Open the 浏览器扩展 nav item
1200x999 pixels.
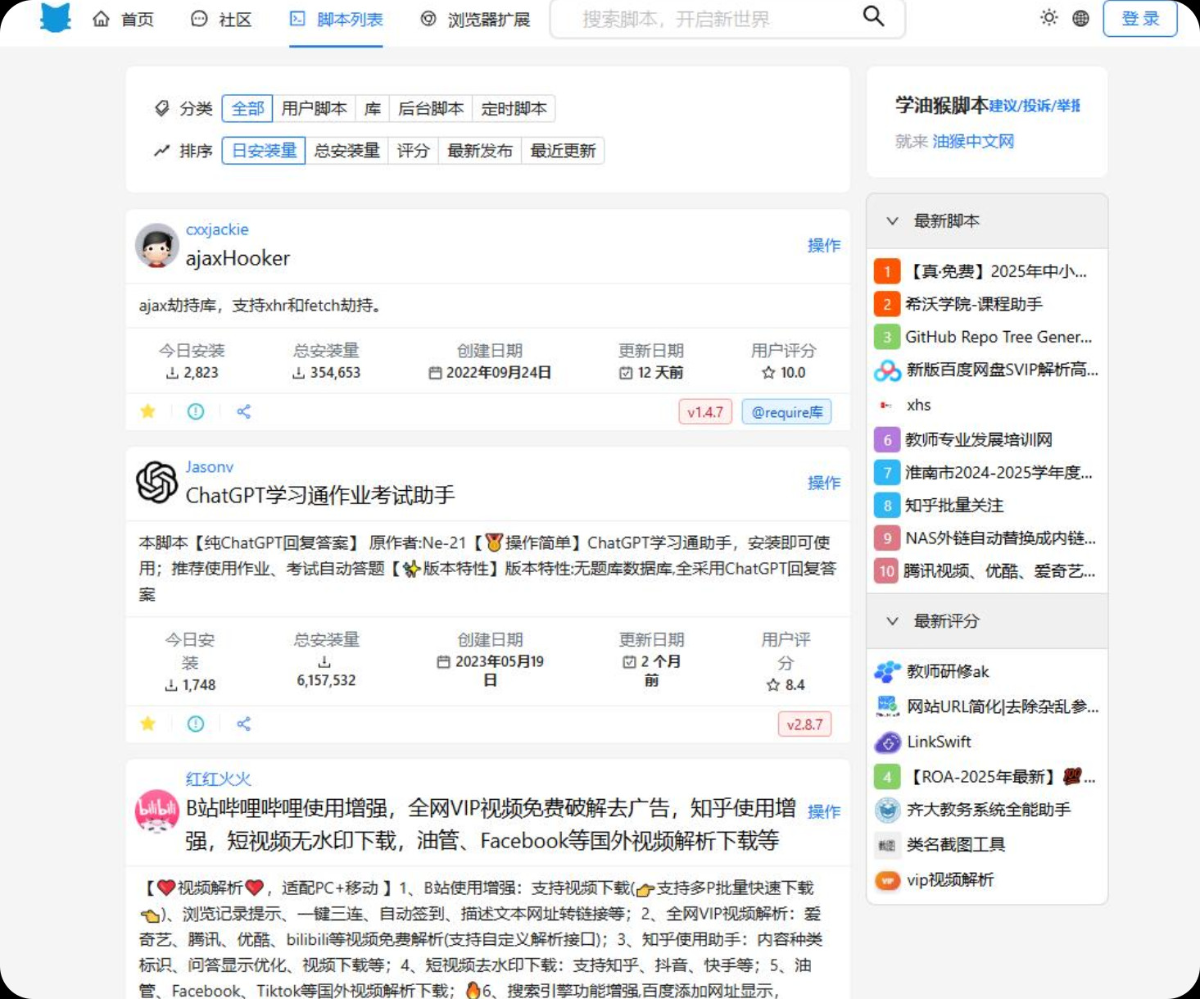tap(475, 19)
